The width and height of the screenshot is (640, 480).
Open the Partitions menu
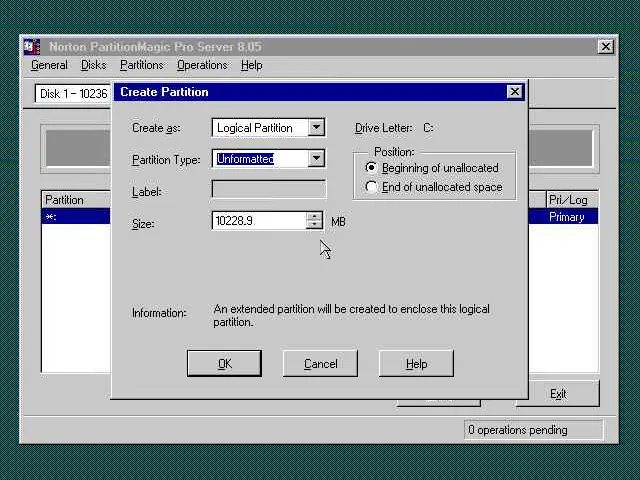141,65
